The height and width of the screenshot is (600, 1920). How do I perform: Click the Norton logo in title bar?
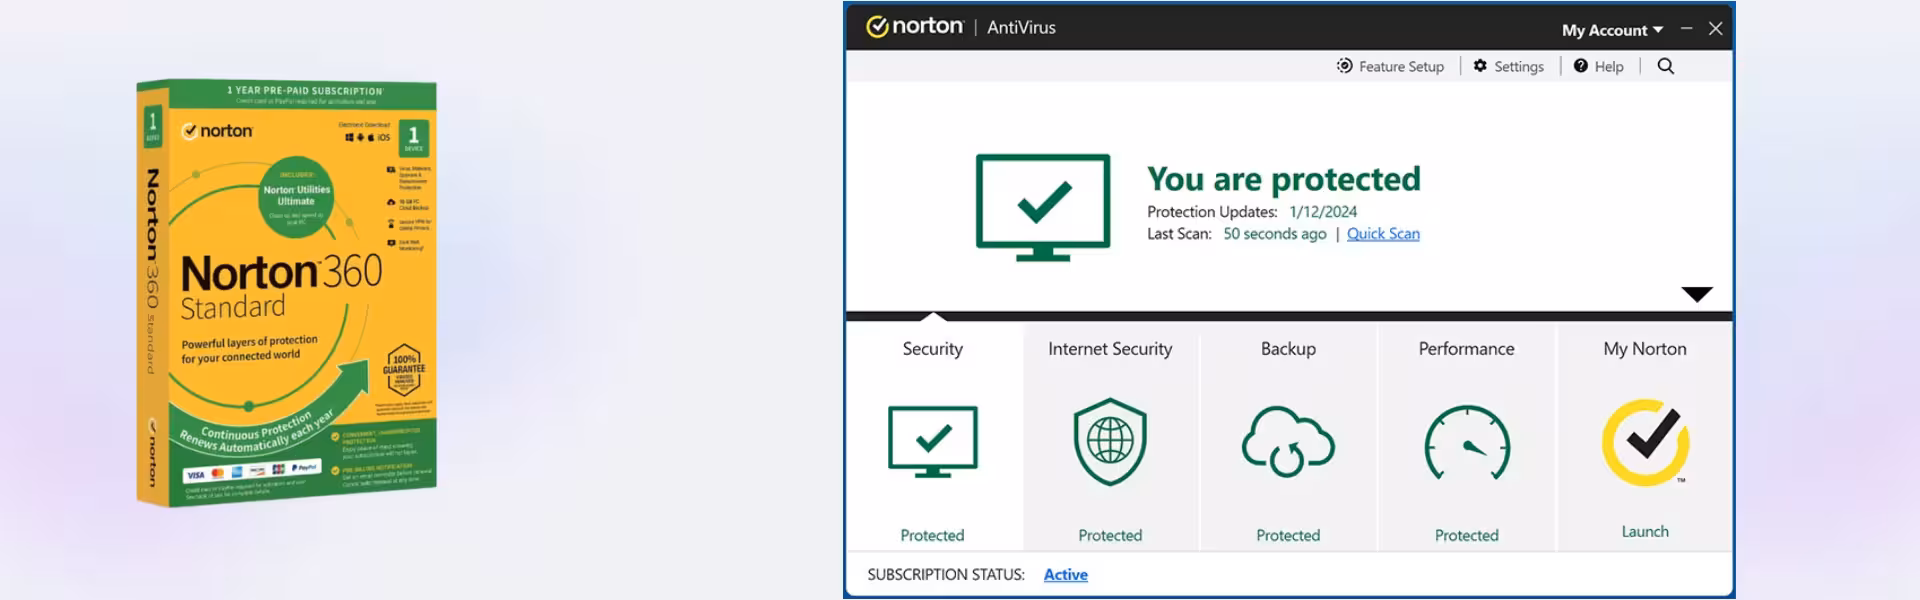point(914,27)
